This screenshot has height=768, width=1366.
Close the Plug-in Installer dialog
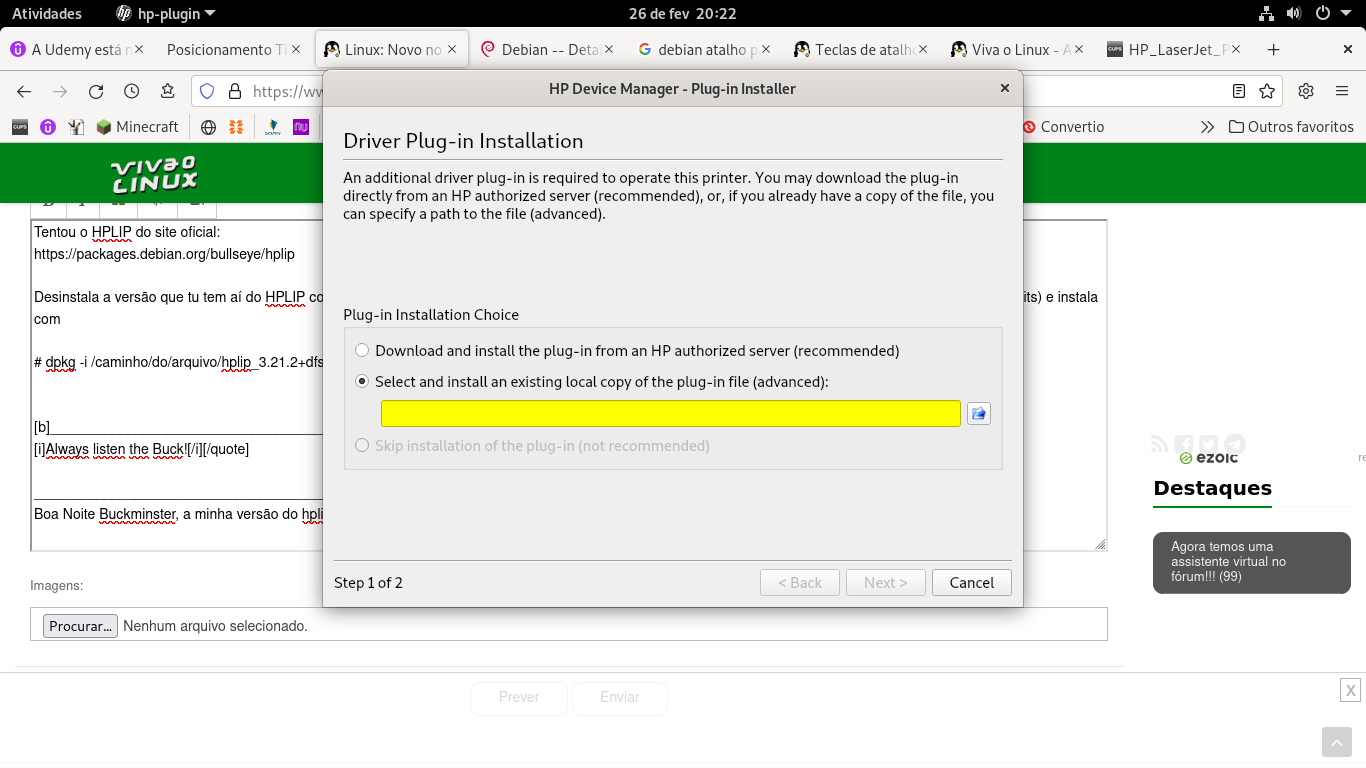click(1005, 88)
